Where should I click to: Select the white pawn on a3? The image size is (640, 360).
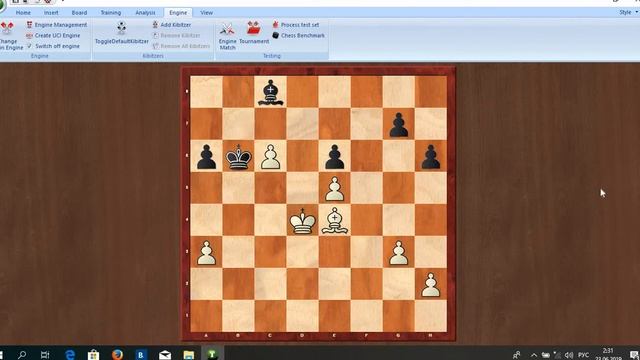[x=206, y=253]
